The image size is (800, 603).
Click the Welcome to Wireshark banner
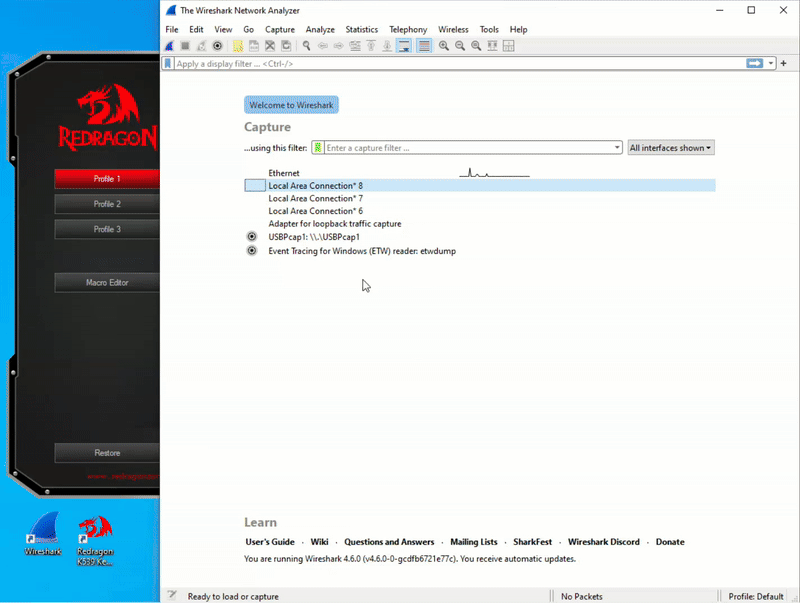click(x=291, y=105)
